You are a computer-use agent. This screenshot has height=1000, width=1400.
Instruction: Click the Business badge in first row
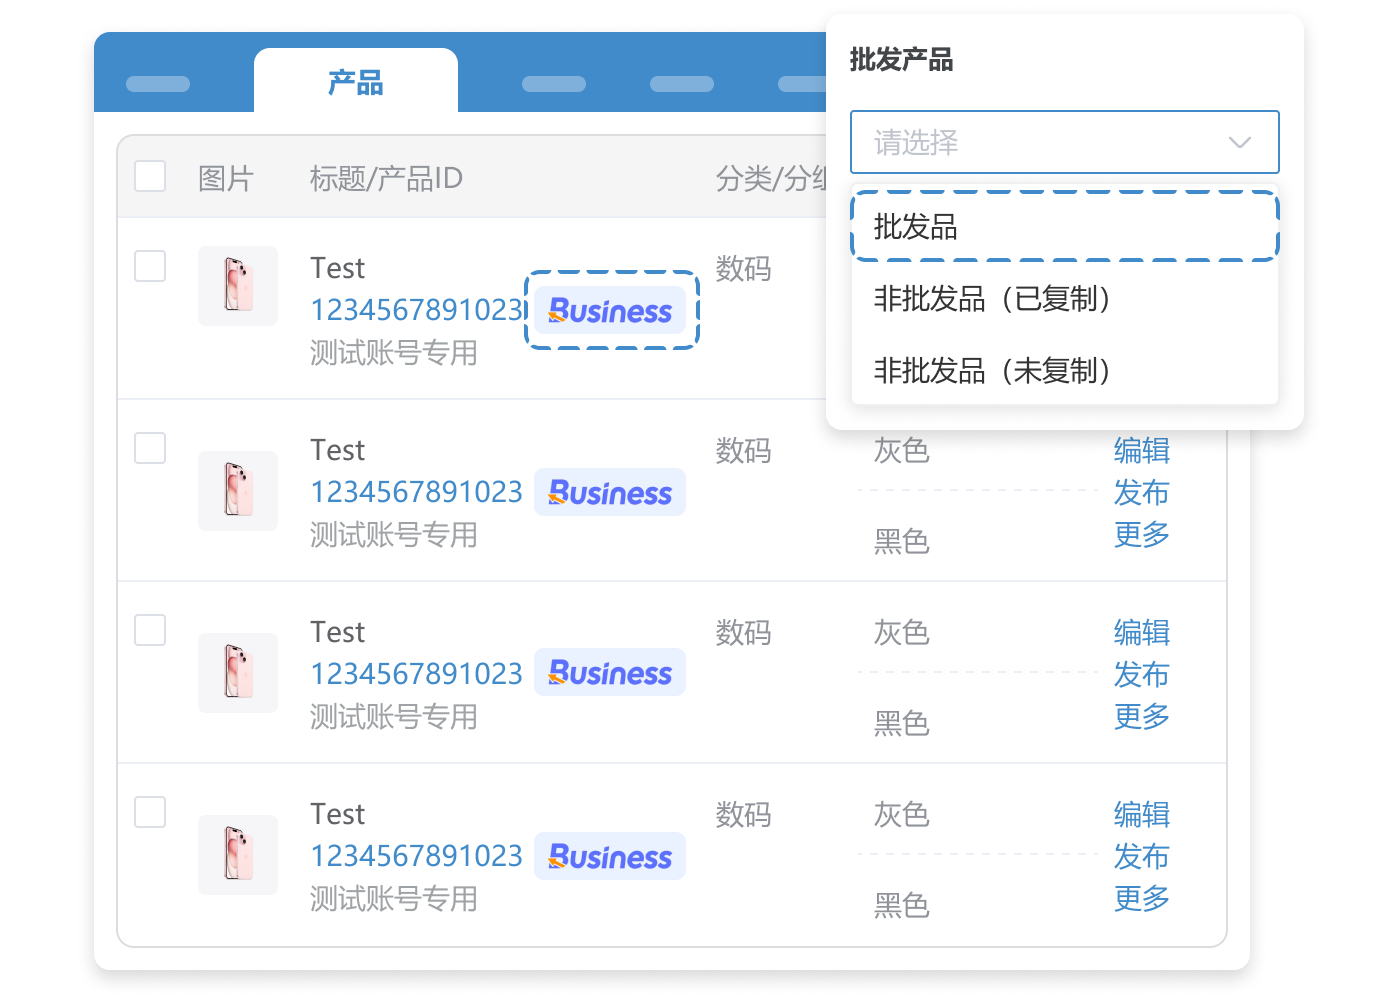pos(610,311)
